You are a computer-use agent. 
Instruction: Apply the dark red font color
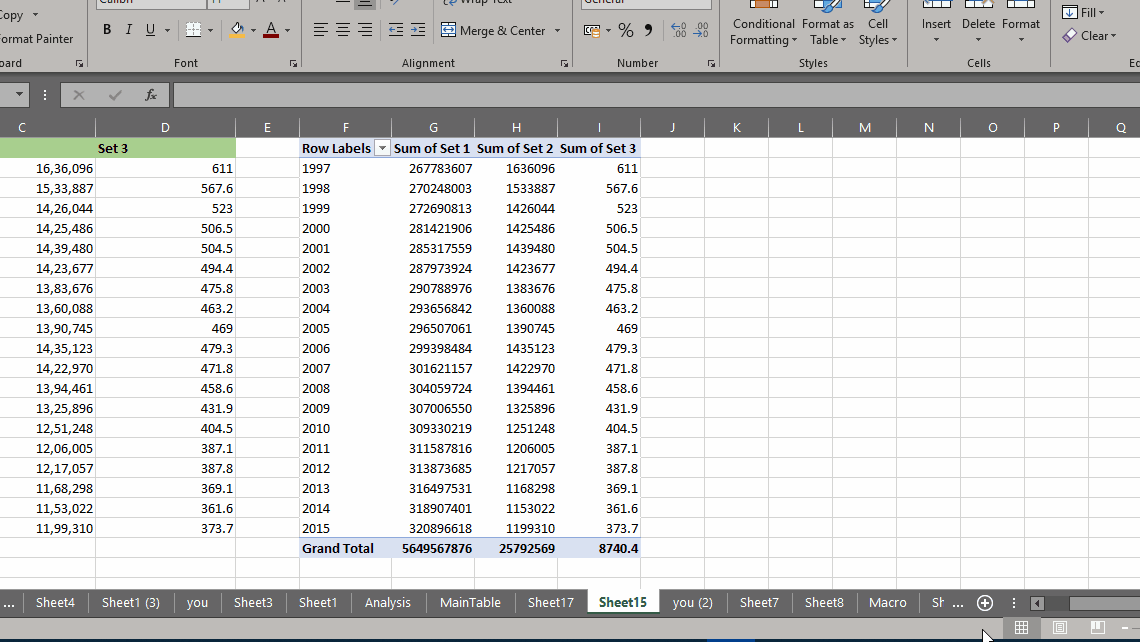[x=271, y=30]
